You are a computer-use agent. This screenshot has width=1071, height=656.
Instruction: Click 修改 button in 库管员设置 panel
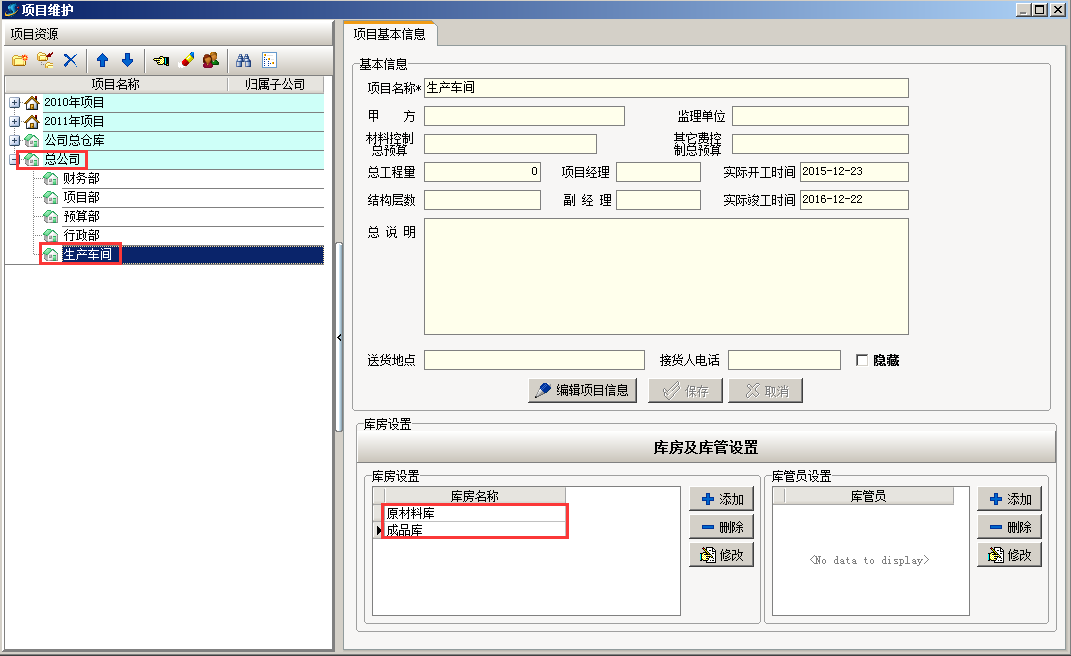click(x=1009, y=554)
